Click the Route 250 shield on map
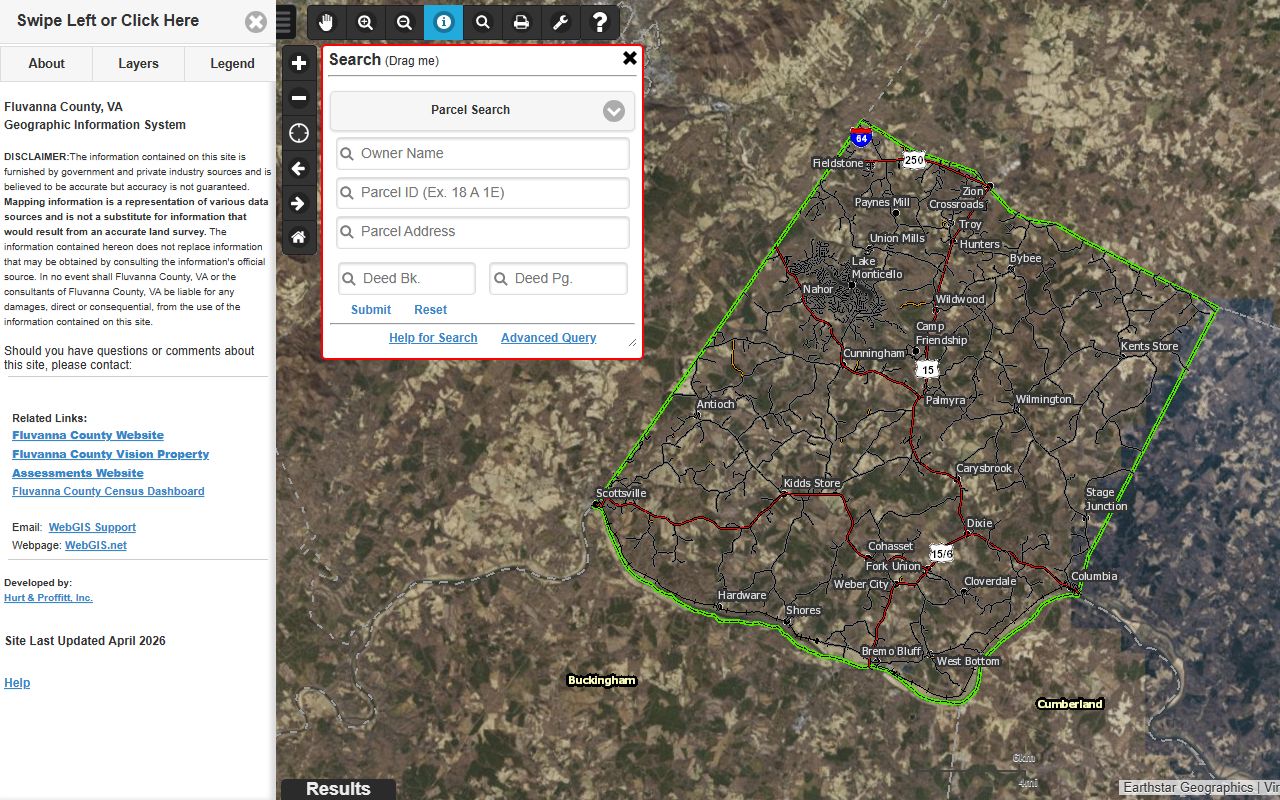Viewport: 1280px width, 800px height. click(x=914, y=159)
